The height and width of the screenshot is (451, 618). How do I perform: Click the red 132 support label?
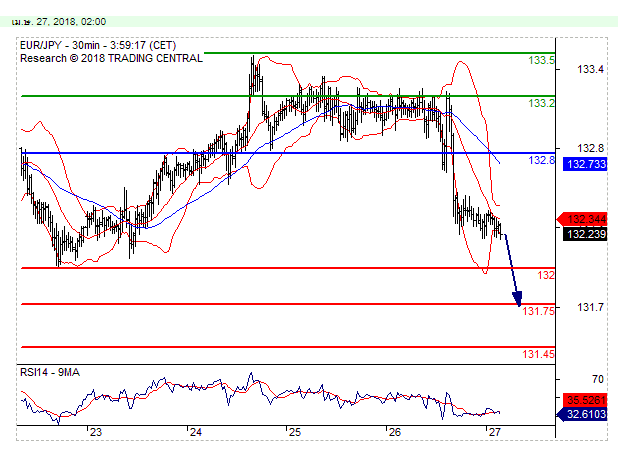point(546,275)
